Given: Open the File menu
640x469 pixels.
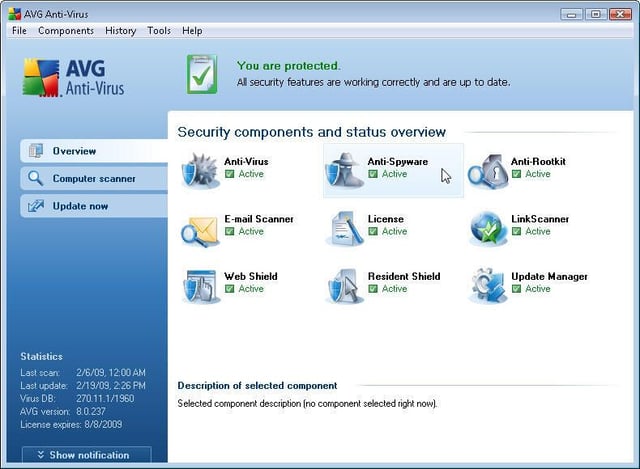Looking at the screenshot, I should point(19,31).
